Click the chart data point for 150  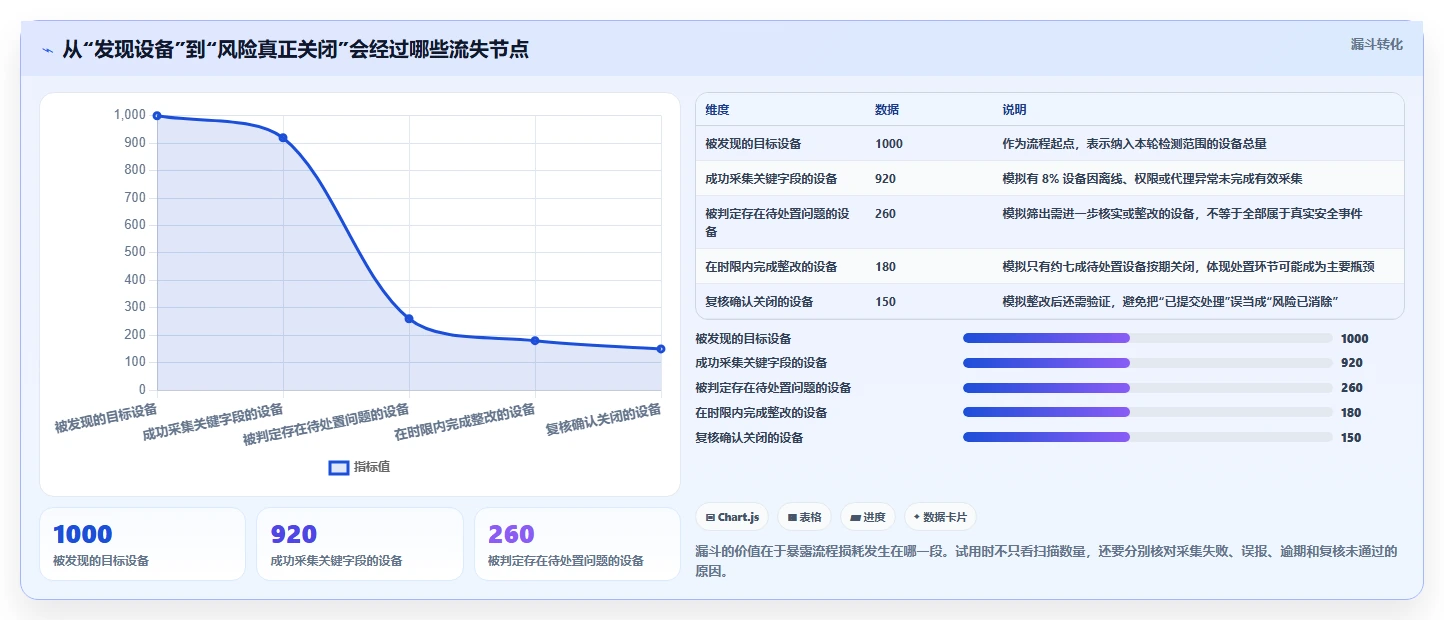click(661, 349)
